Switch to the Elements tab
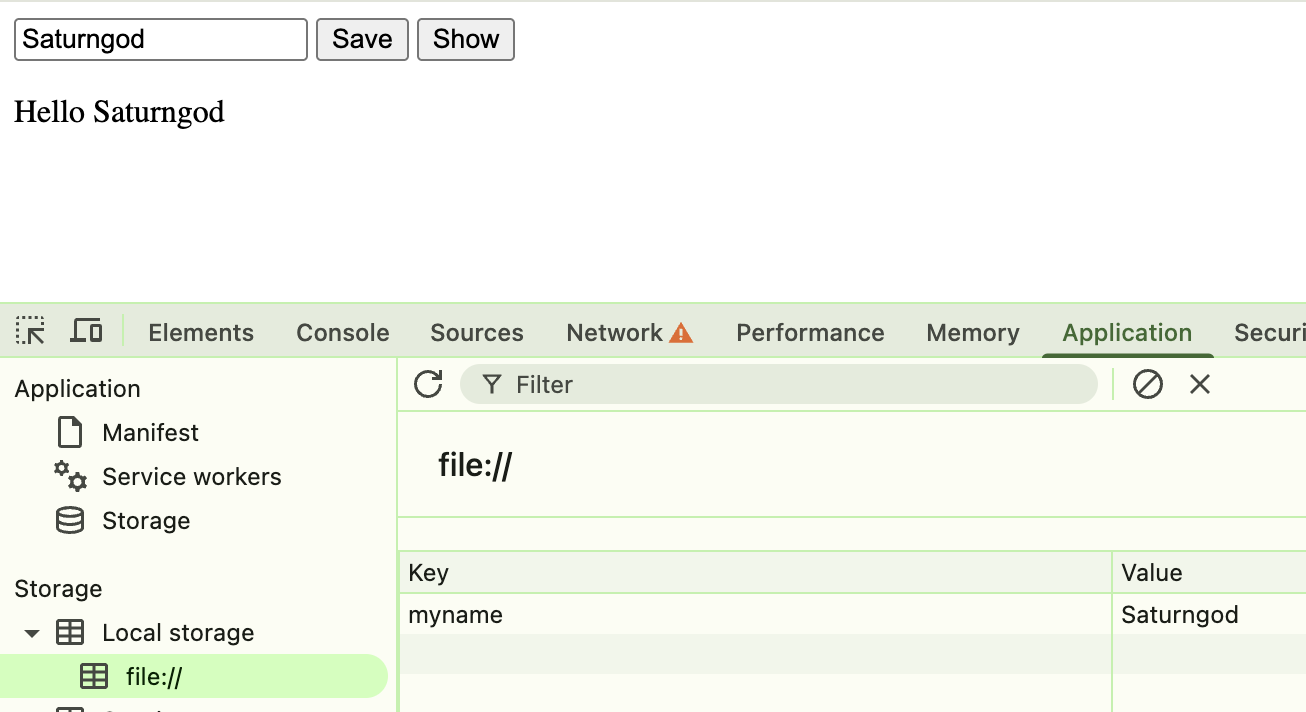 [x=201, y=333]
